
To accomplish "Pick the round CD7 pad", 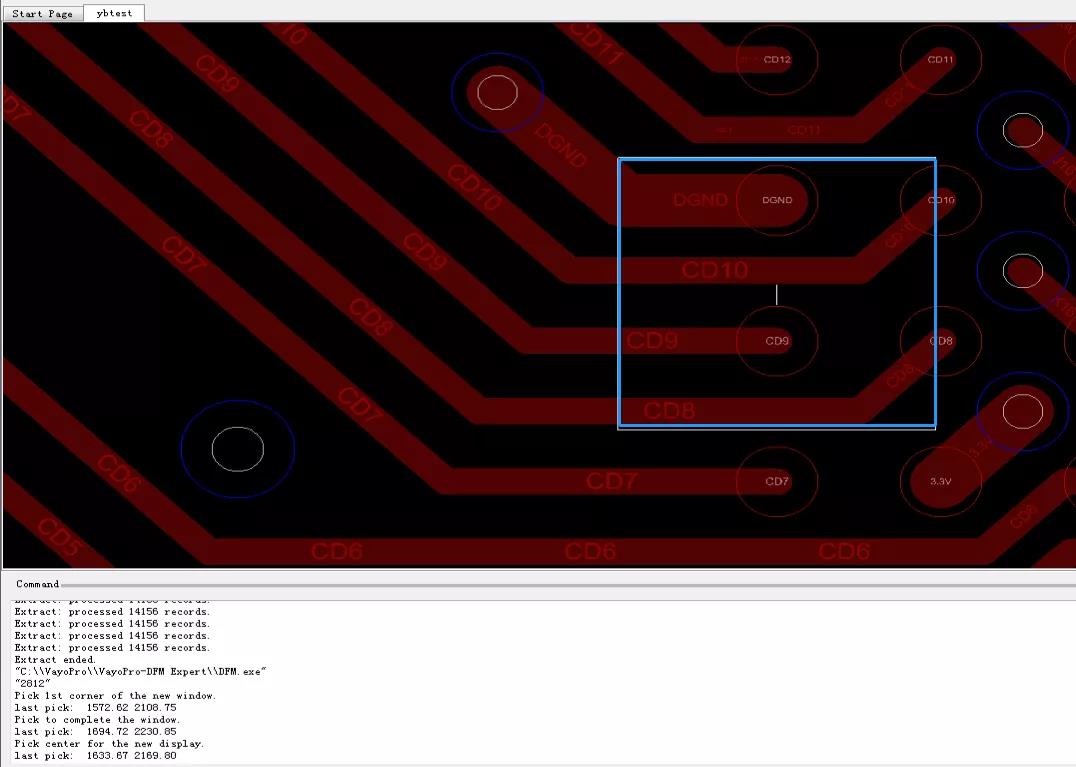I will tap(777, 482).
